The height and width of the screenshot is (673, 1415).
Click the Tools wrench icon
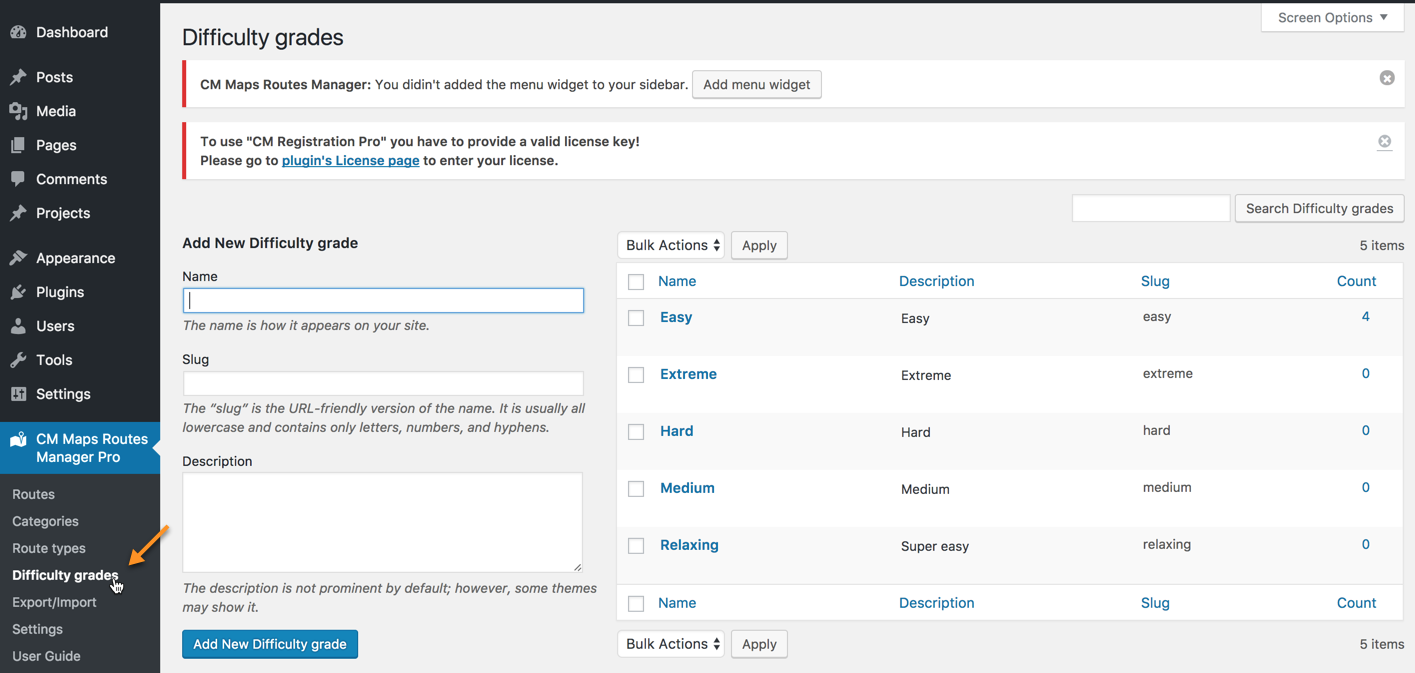[18, 360]
